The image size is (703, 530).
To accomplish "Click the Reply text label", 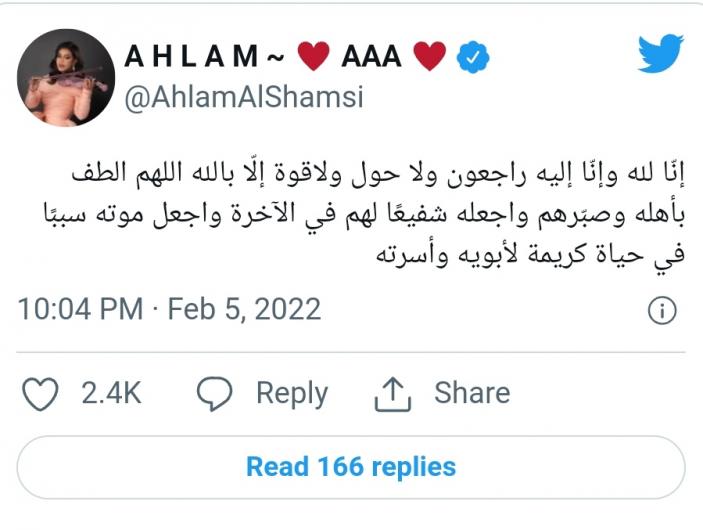I will (x=292, y=394).
